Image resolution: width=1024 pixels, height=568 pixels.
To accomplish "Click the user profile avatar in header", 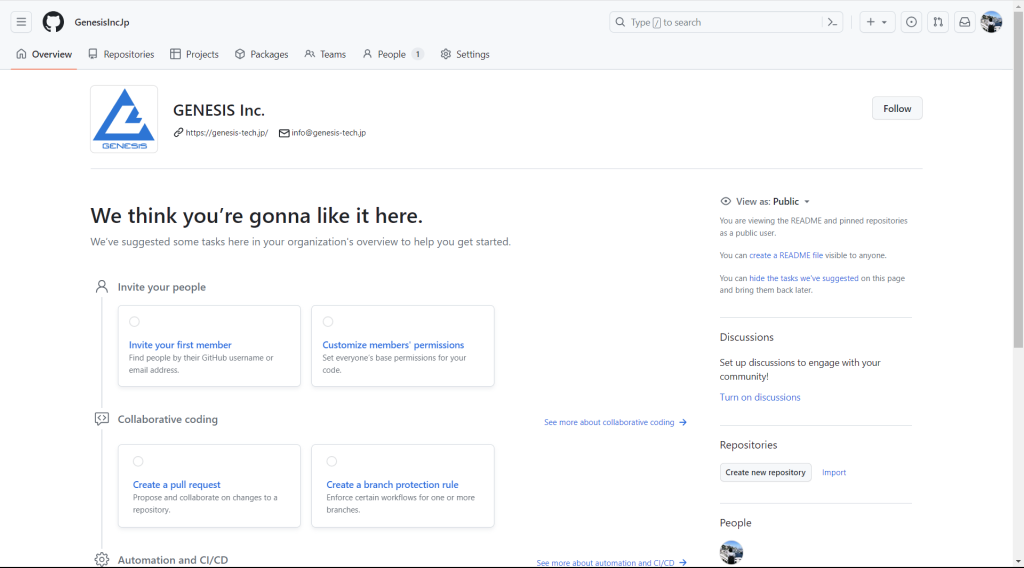I will (x=991, y=22).
